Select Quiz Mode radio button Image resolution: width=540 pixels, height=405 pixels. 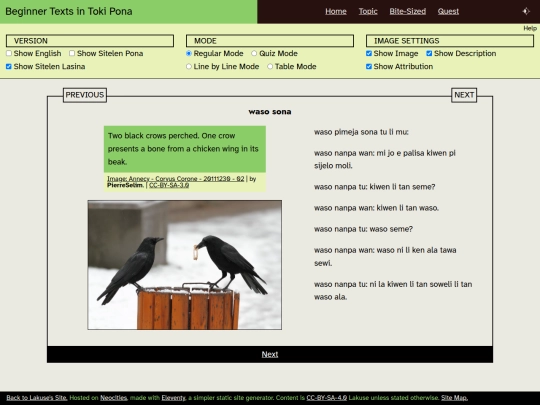click(254, 53)
